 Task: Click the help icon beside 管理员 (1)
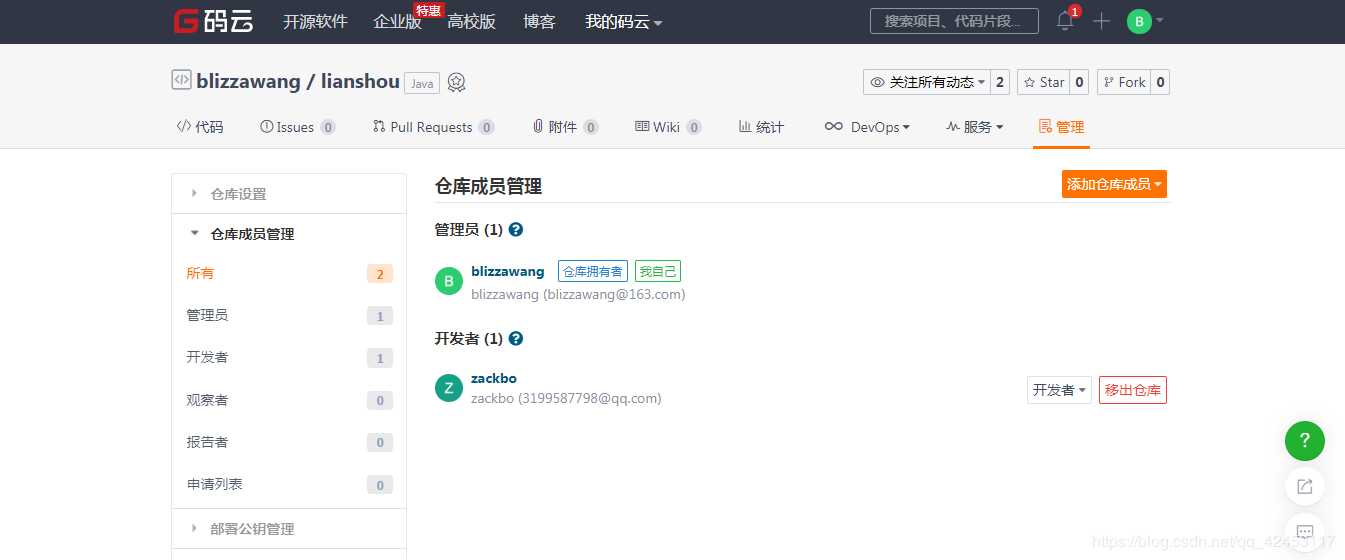[516, 230]
